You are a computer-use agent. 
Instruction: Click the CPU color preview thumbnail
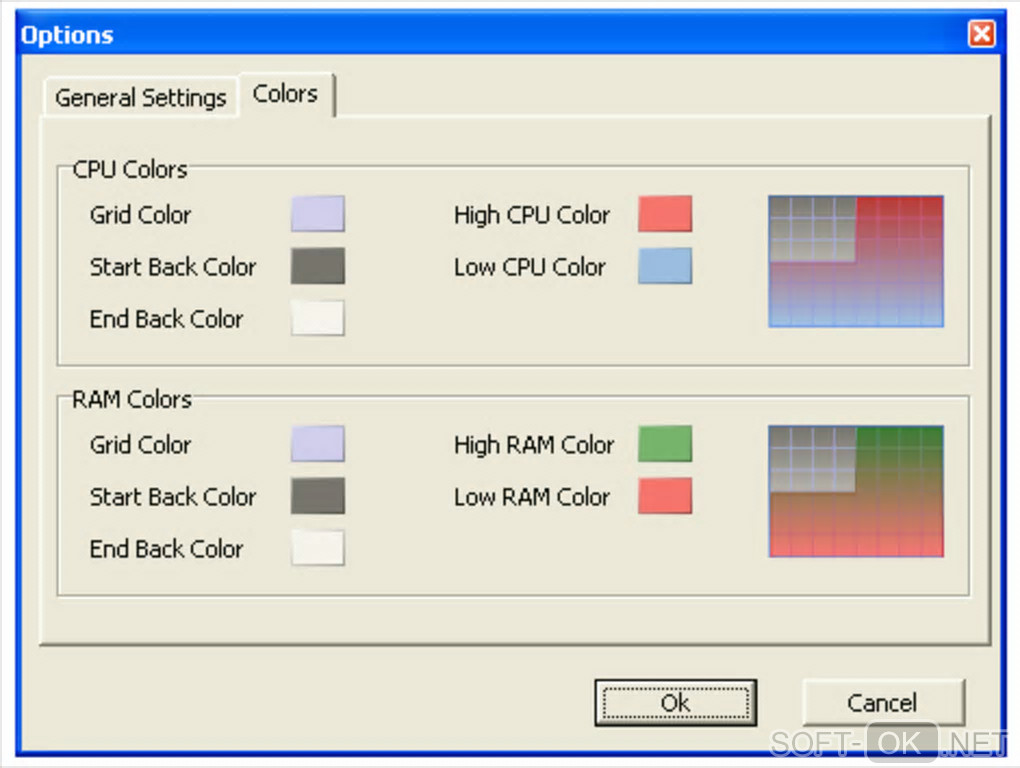pyautogui.click(x=855, y=261)
